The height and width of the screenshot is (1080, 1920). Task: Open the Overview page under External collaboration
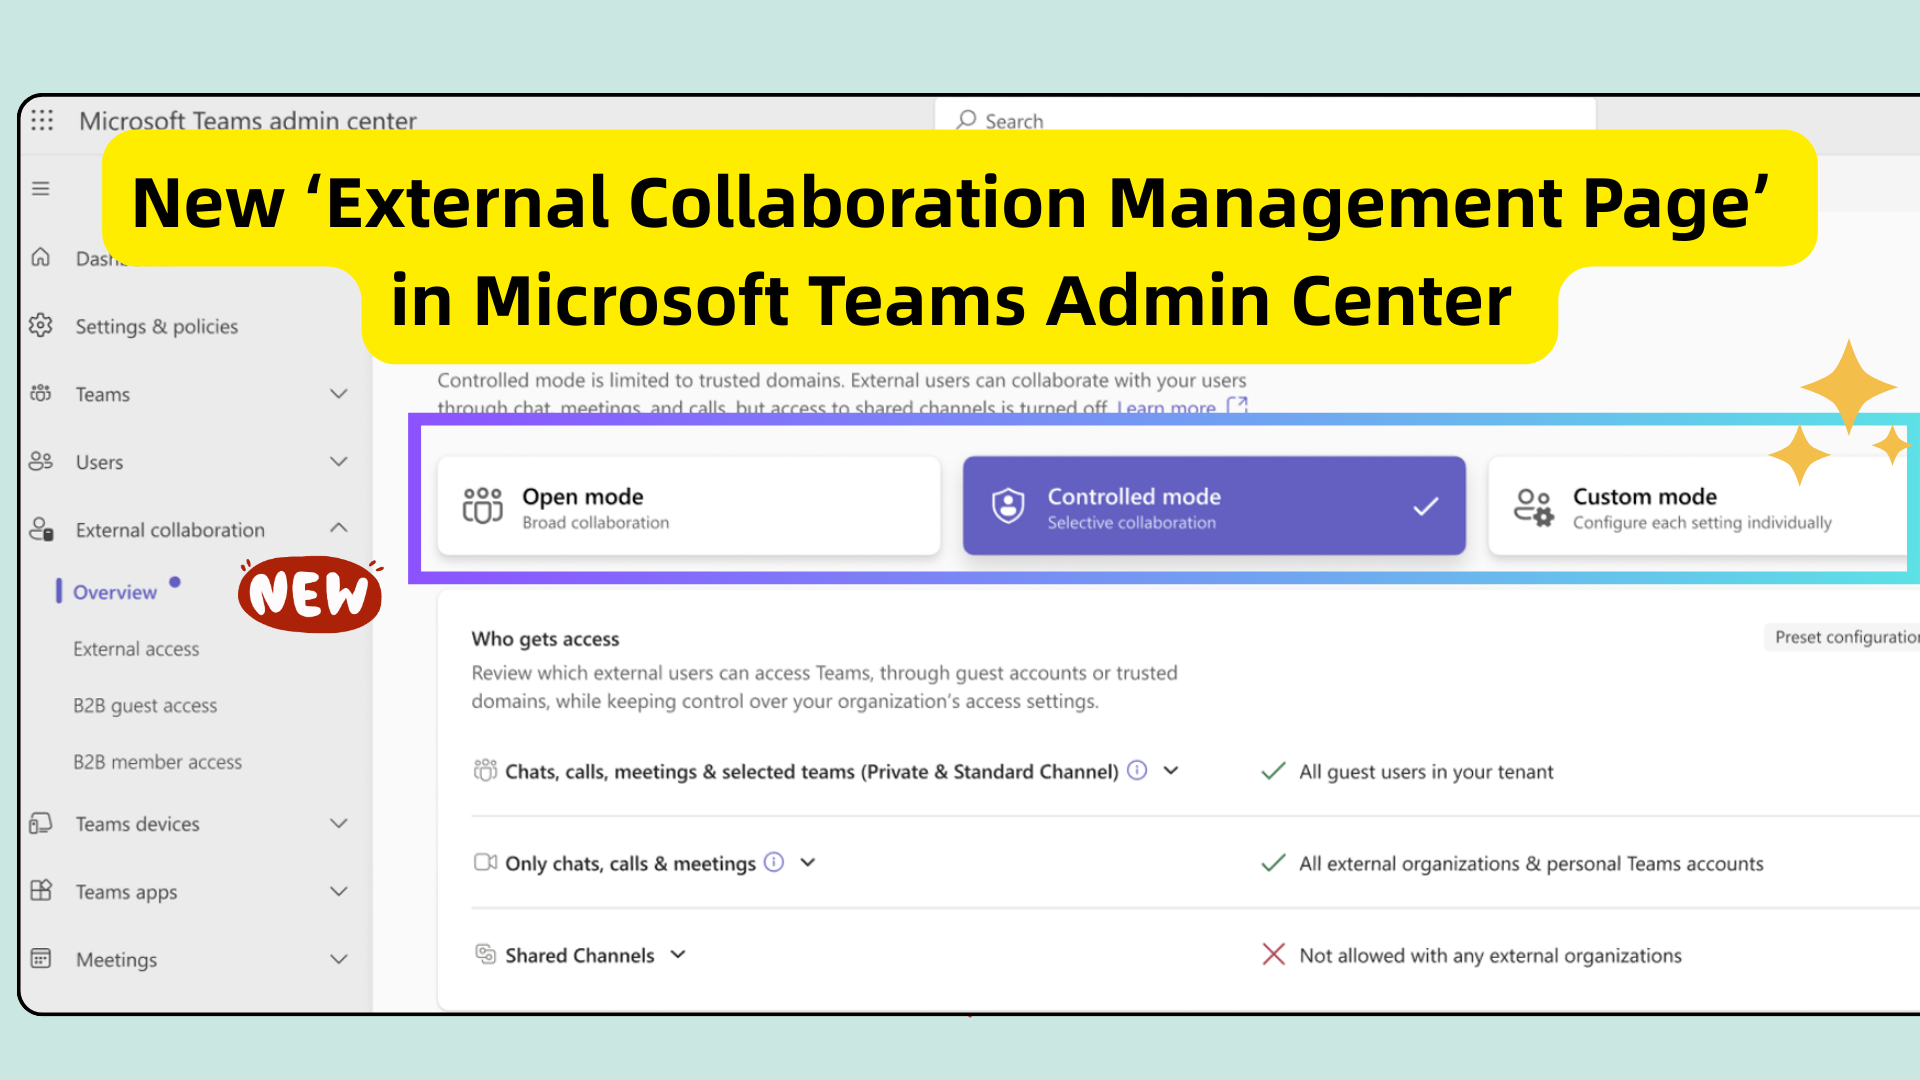[x=115, y=592]
